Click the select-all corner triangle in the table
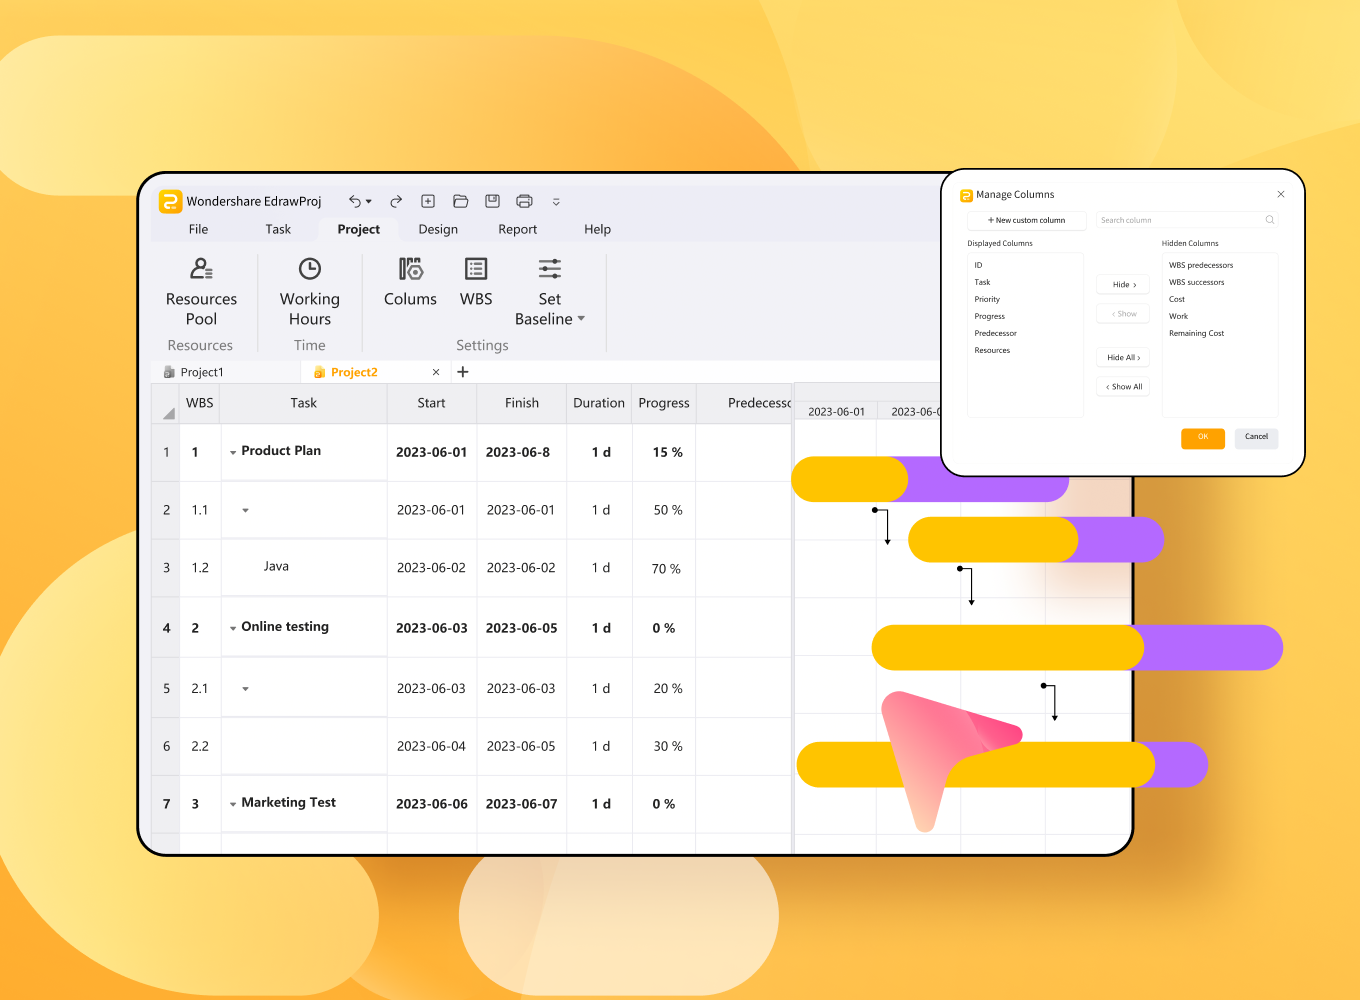 pos(168,412)
